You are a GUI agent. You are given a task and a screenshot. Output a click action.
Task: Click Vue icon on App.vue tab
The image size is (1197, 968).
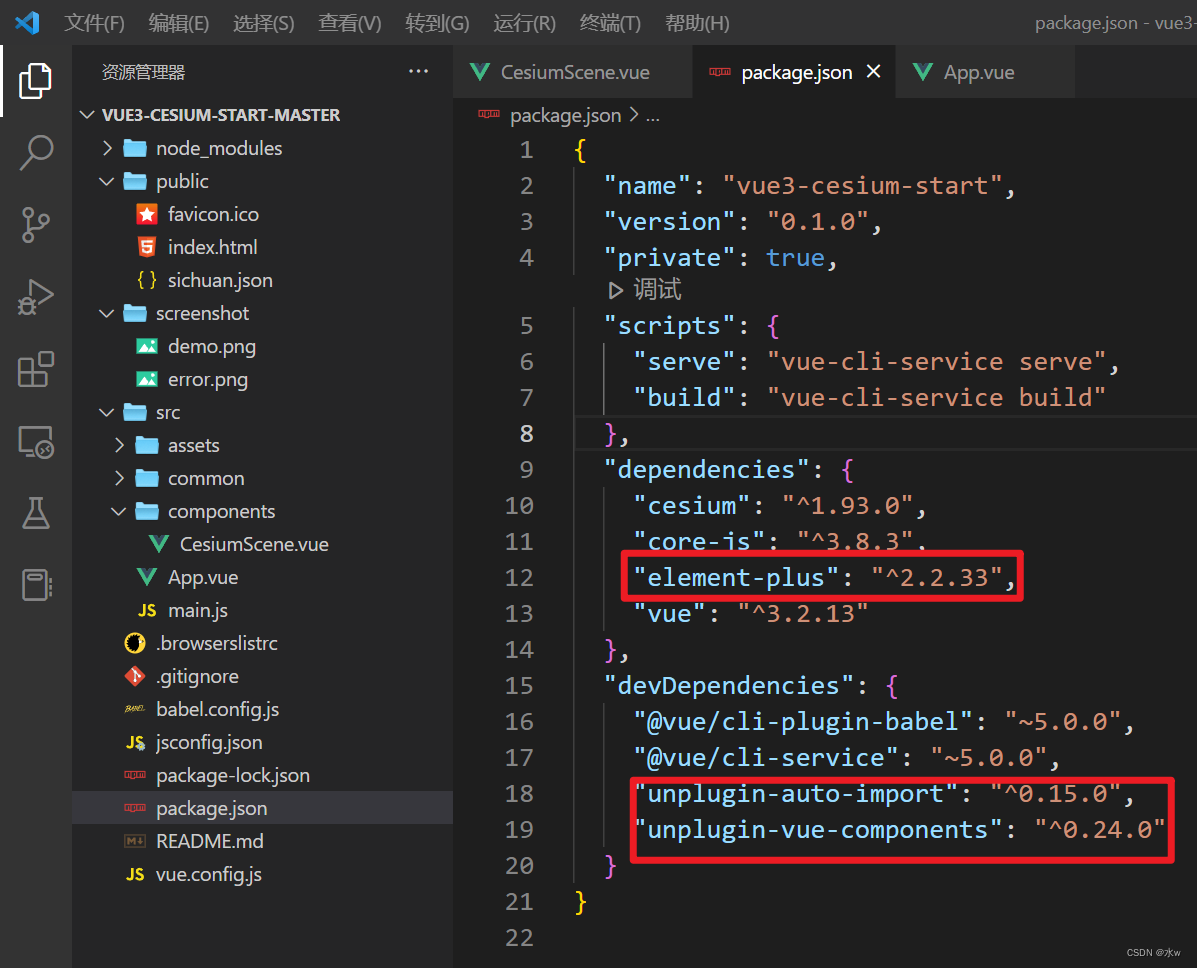(x=923, y=73)
